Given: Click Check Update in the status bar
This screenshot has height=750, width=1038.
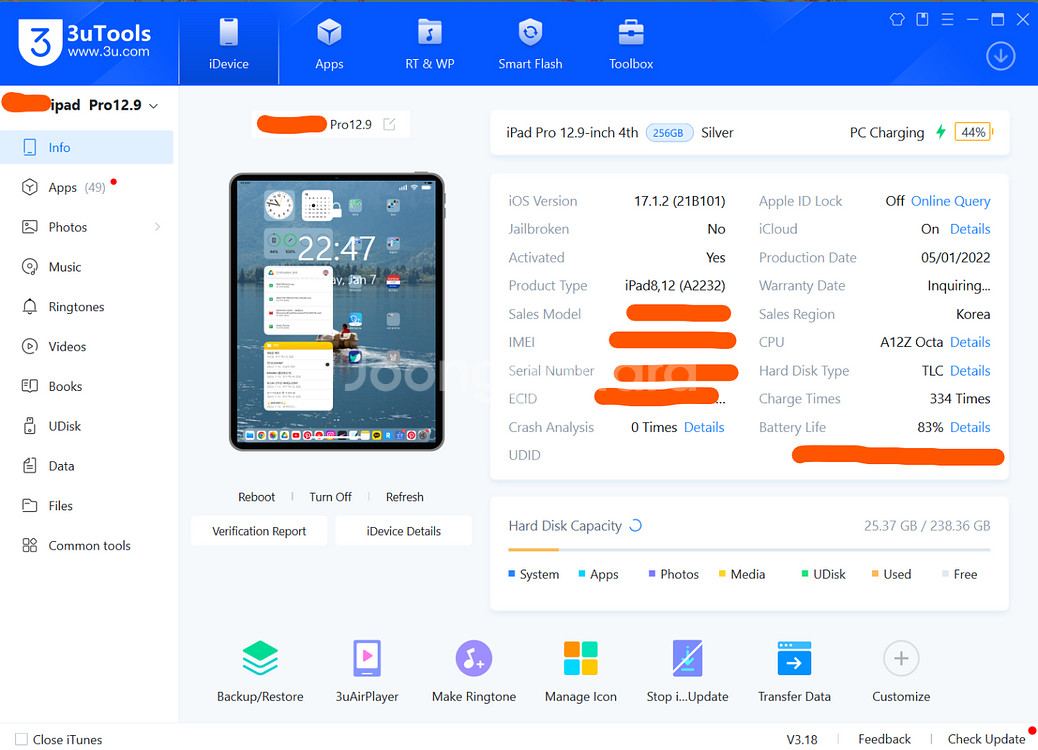Looking at the screenshot, I should [986, 739].
